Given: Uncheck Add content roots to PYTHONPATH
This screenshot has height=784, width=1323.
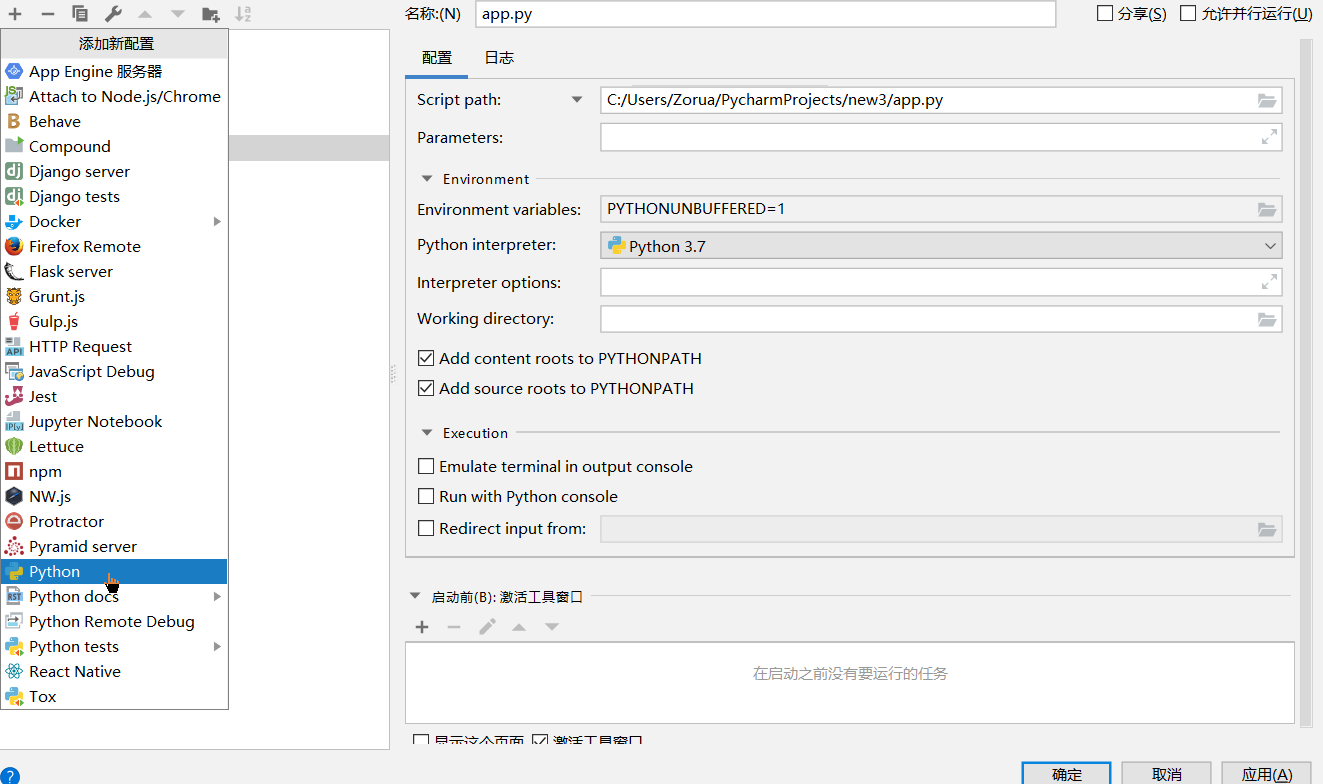Looking at the screenshot, I should coord(427,358).
